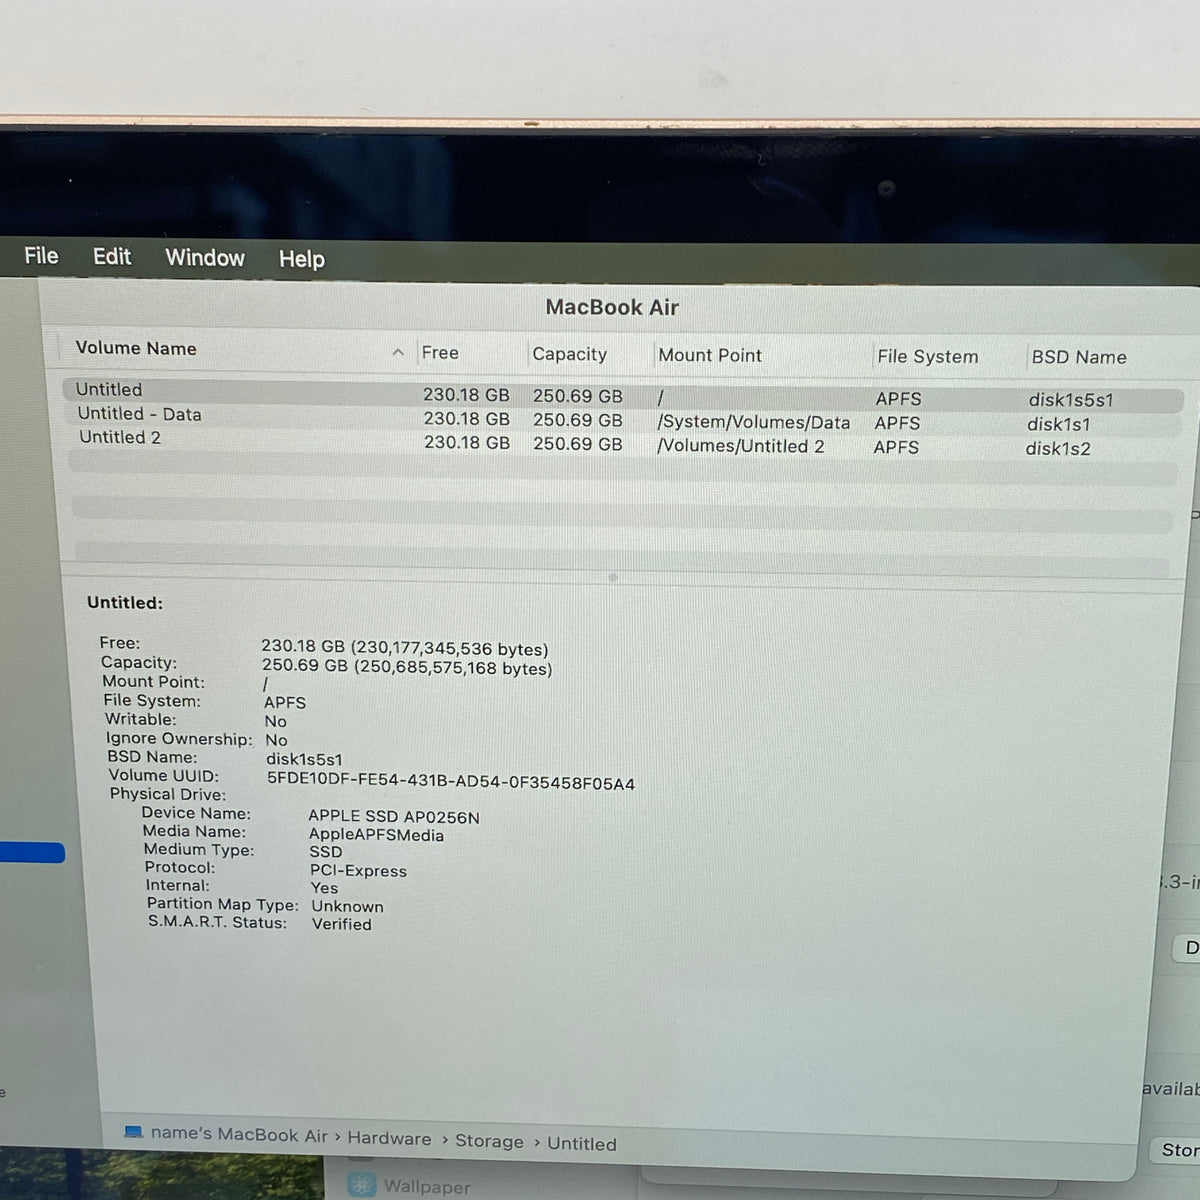1200x1200 pixels.
Task: Go to Hardware in path bar
Action: pos(389,1138)
